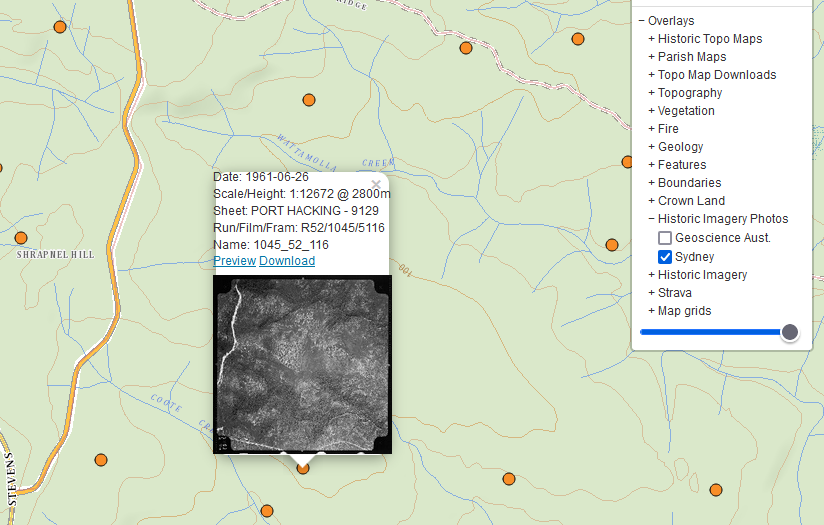
Task: Click the Download link in popup
Action: tap(287, 261)
